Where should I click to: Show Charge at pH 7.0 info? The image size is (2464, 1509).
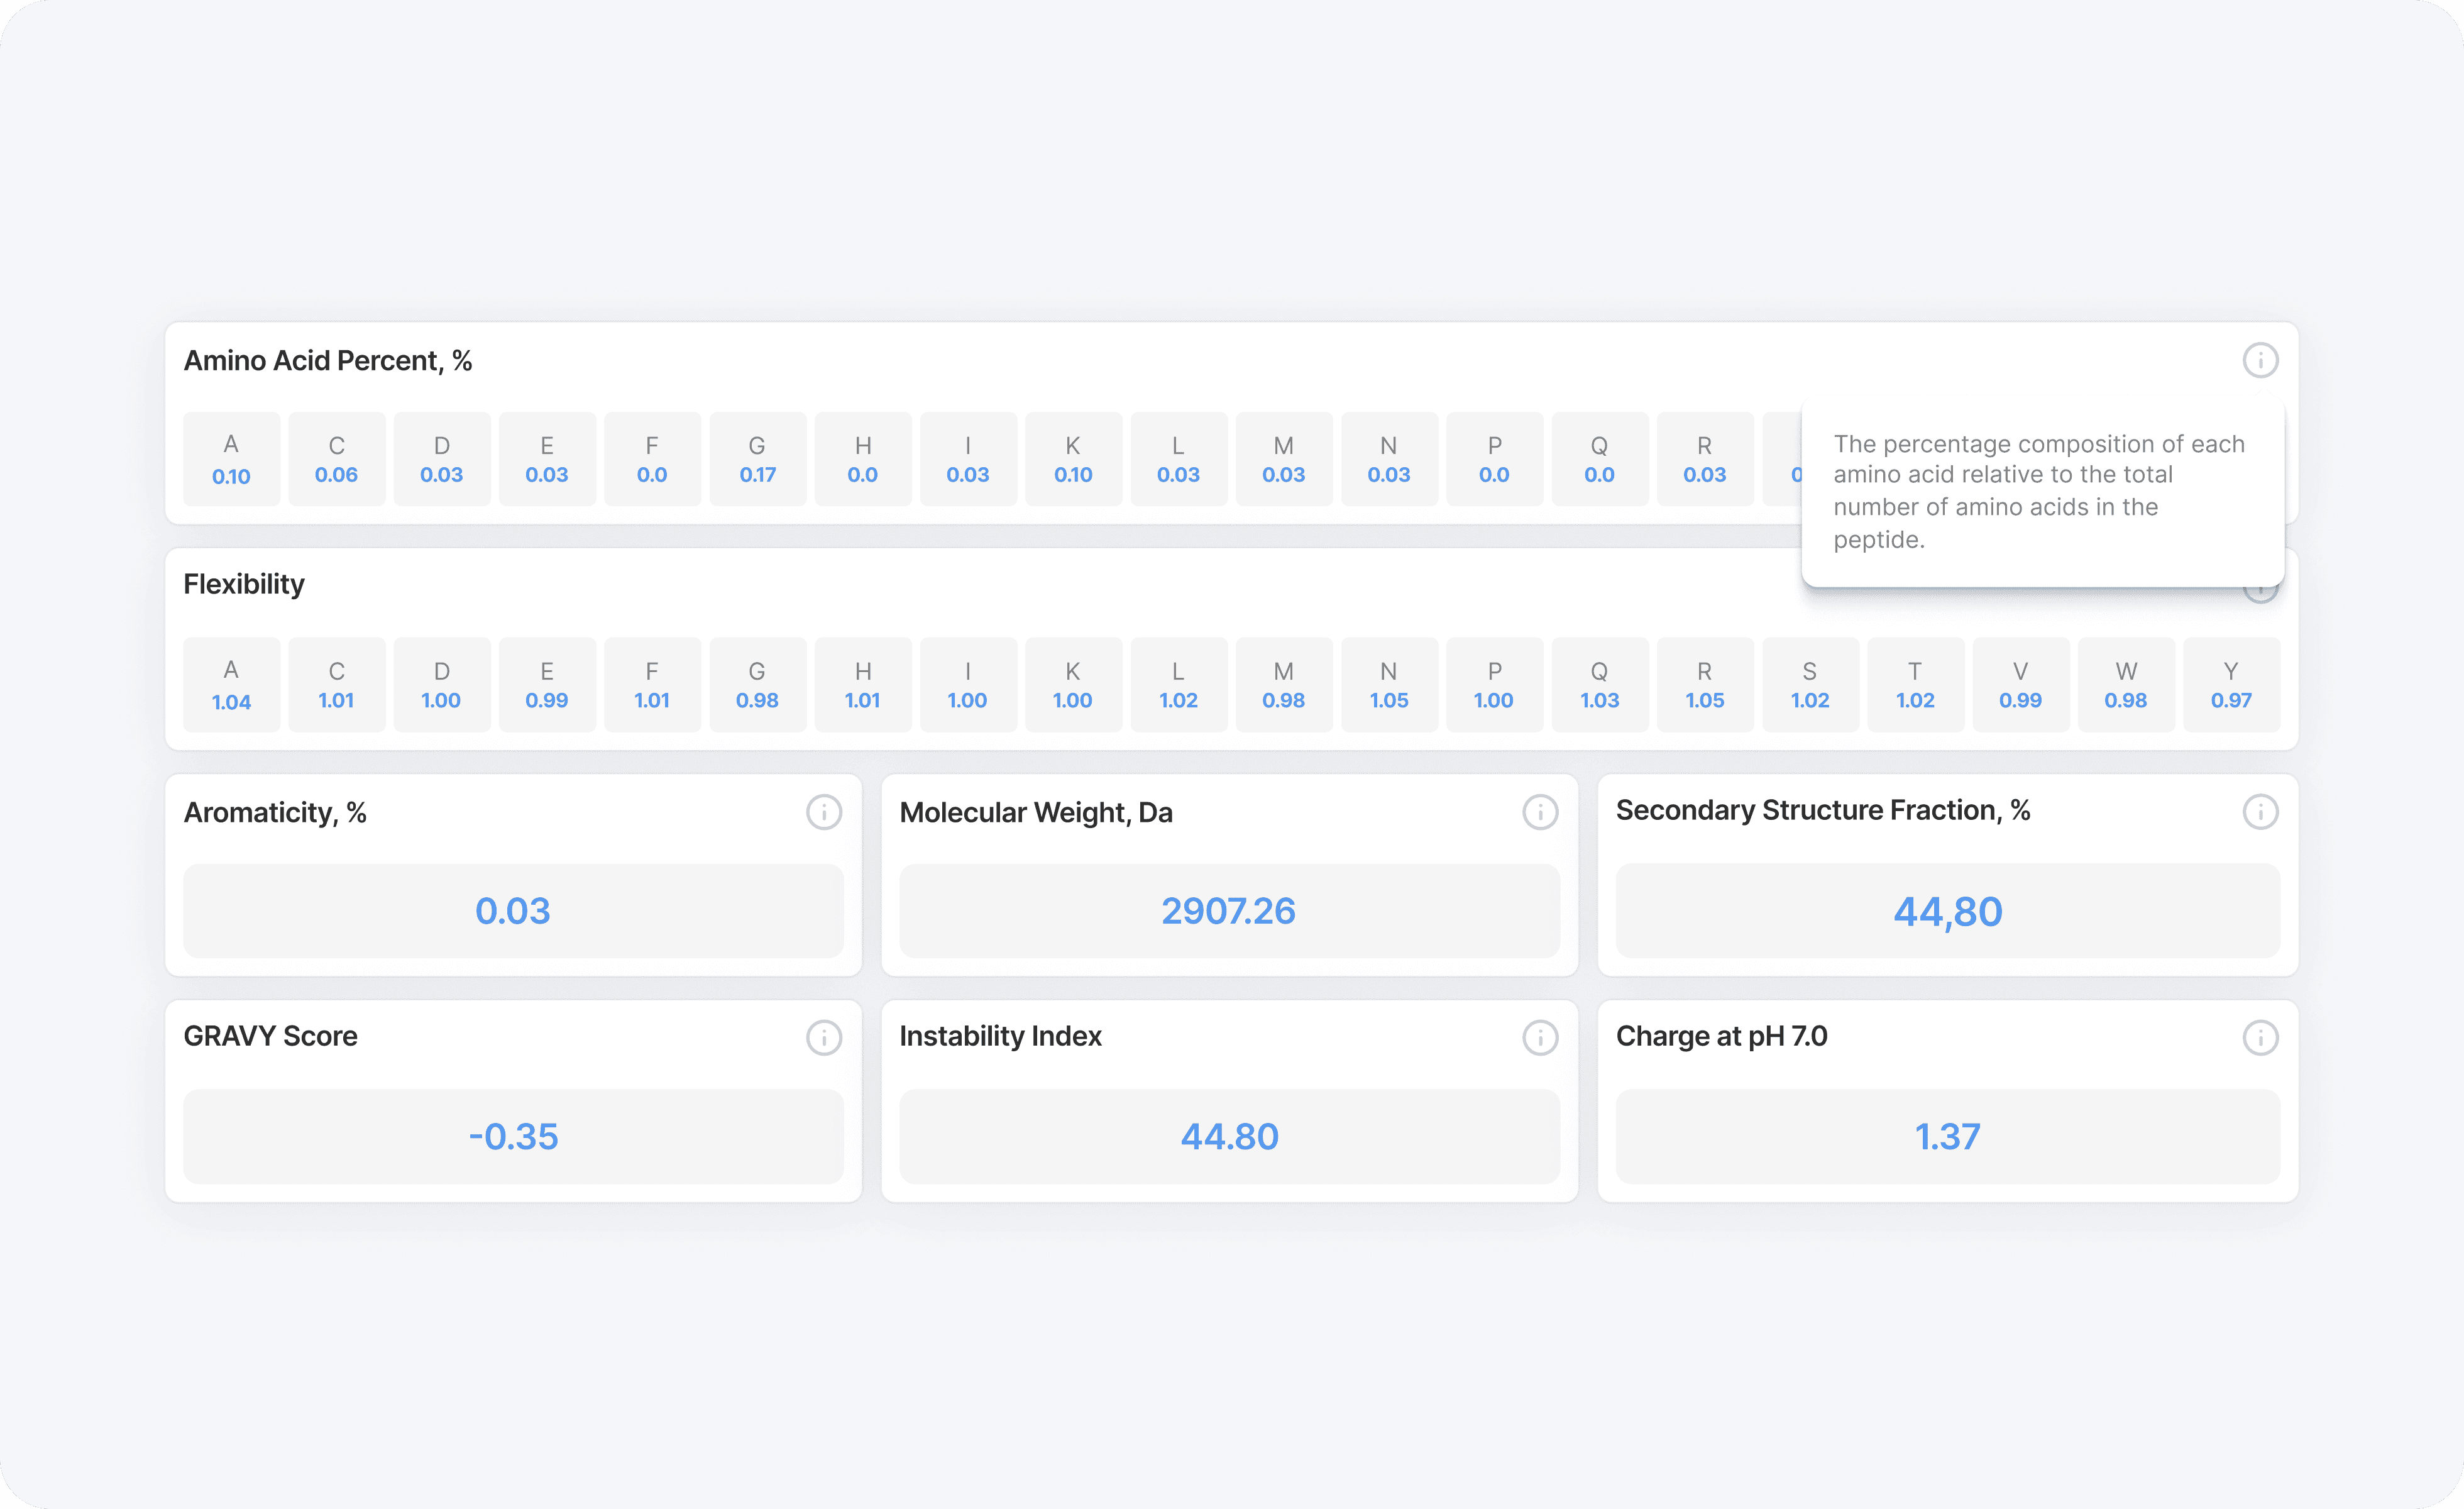(x=2259, y=1038)
